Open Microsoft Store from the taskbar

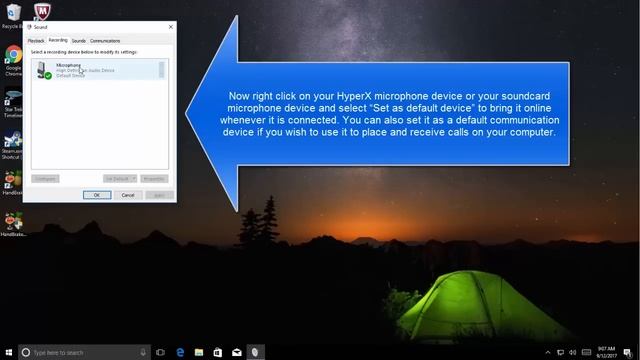click(x=218, y=352)
